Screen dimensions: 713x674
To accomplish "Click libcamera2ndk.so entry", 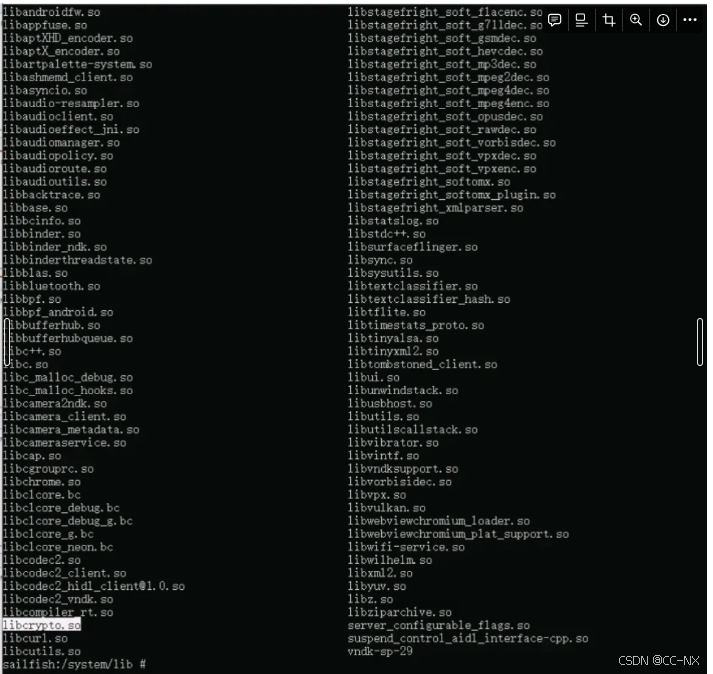I will click(55, 404).
